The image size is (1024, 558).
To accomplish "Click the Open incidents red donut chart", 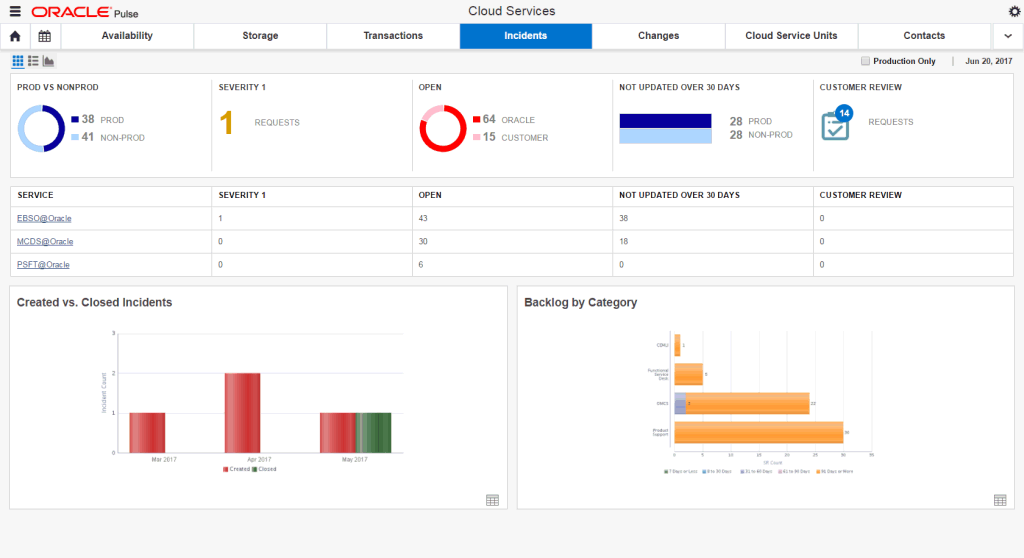I will (443, 129).
